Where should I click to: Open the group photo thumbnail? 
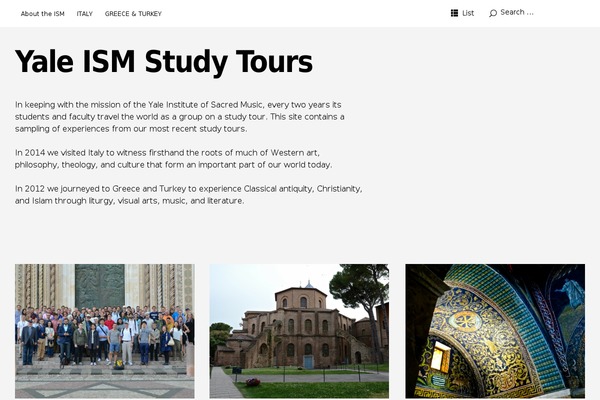(x=105, y=331)
